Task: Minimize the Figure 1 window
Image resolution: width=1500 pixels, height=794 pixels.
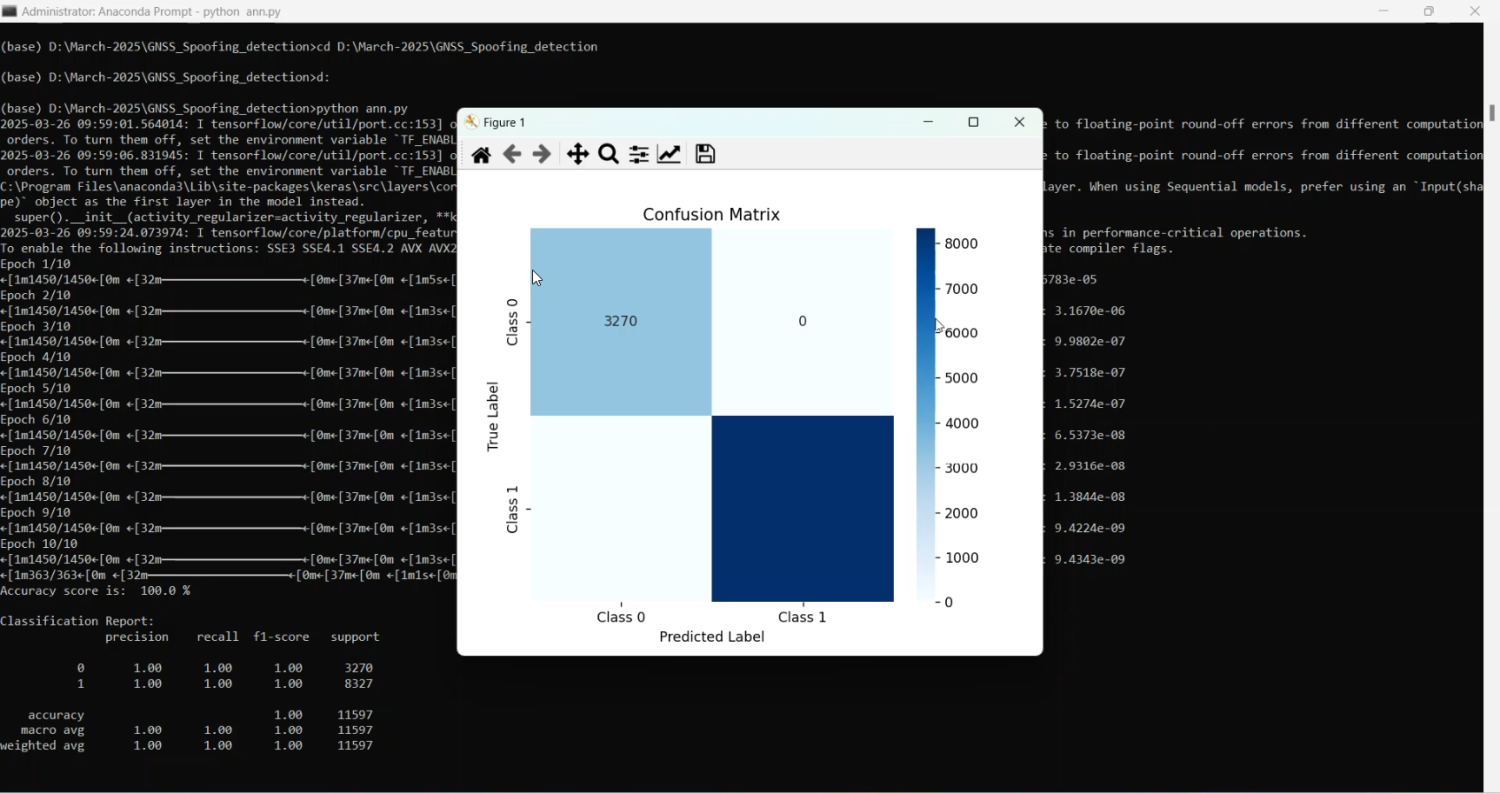Action: click(x=927, y=121)
